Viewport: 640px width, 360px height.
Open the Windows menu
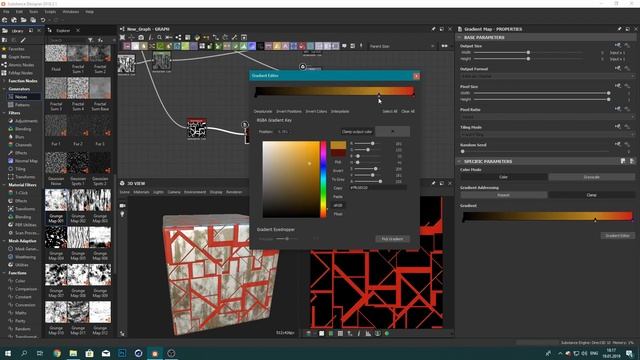click(x=71, y=12)
